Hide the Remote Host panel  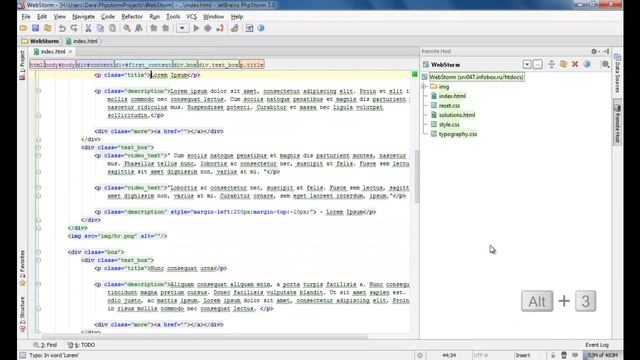606,51
